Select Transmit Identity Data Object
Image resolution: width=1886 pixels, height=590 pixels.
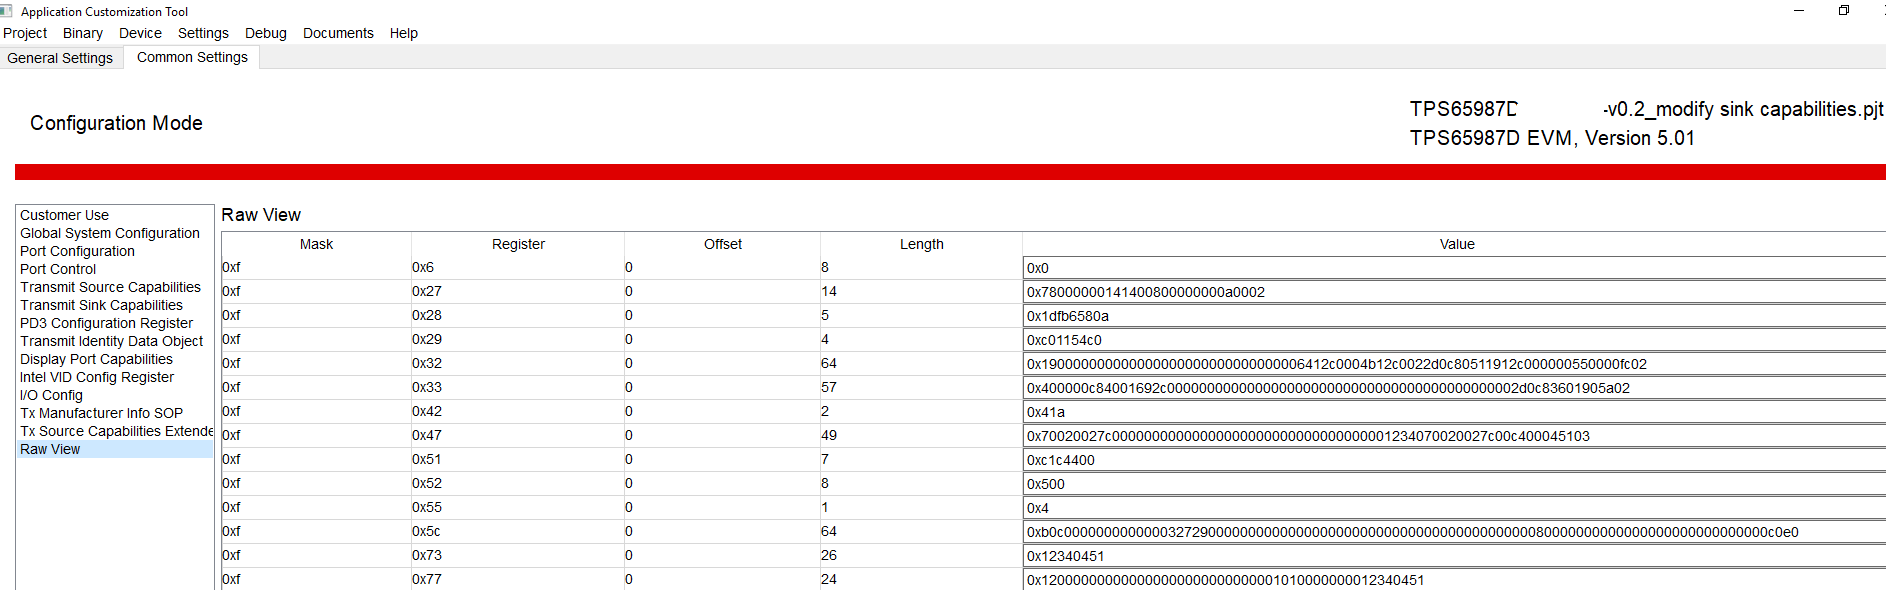click(x=115, y=341)
